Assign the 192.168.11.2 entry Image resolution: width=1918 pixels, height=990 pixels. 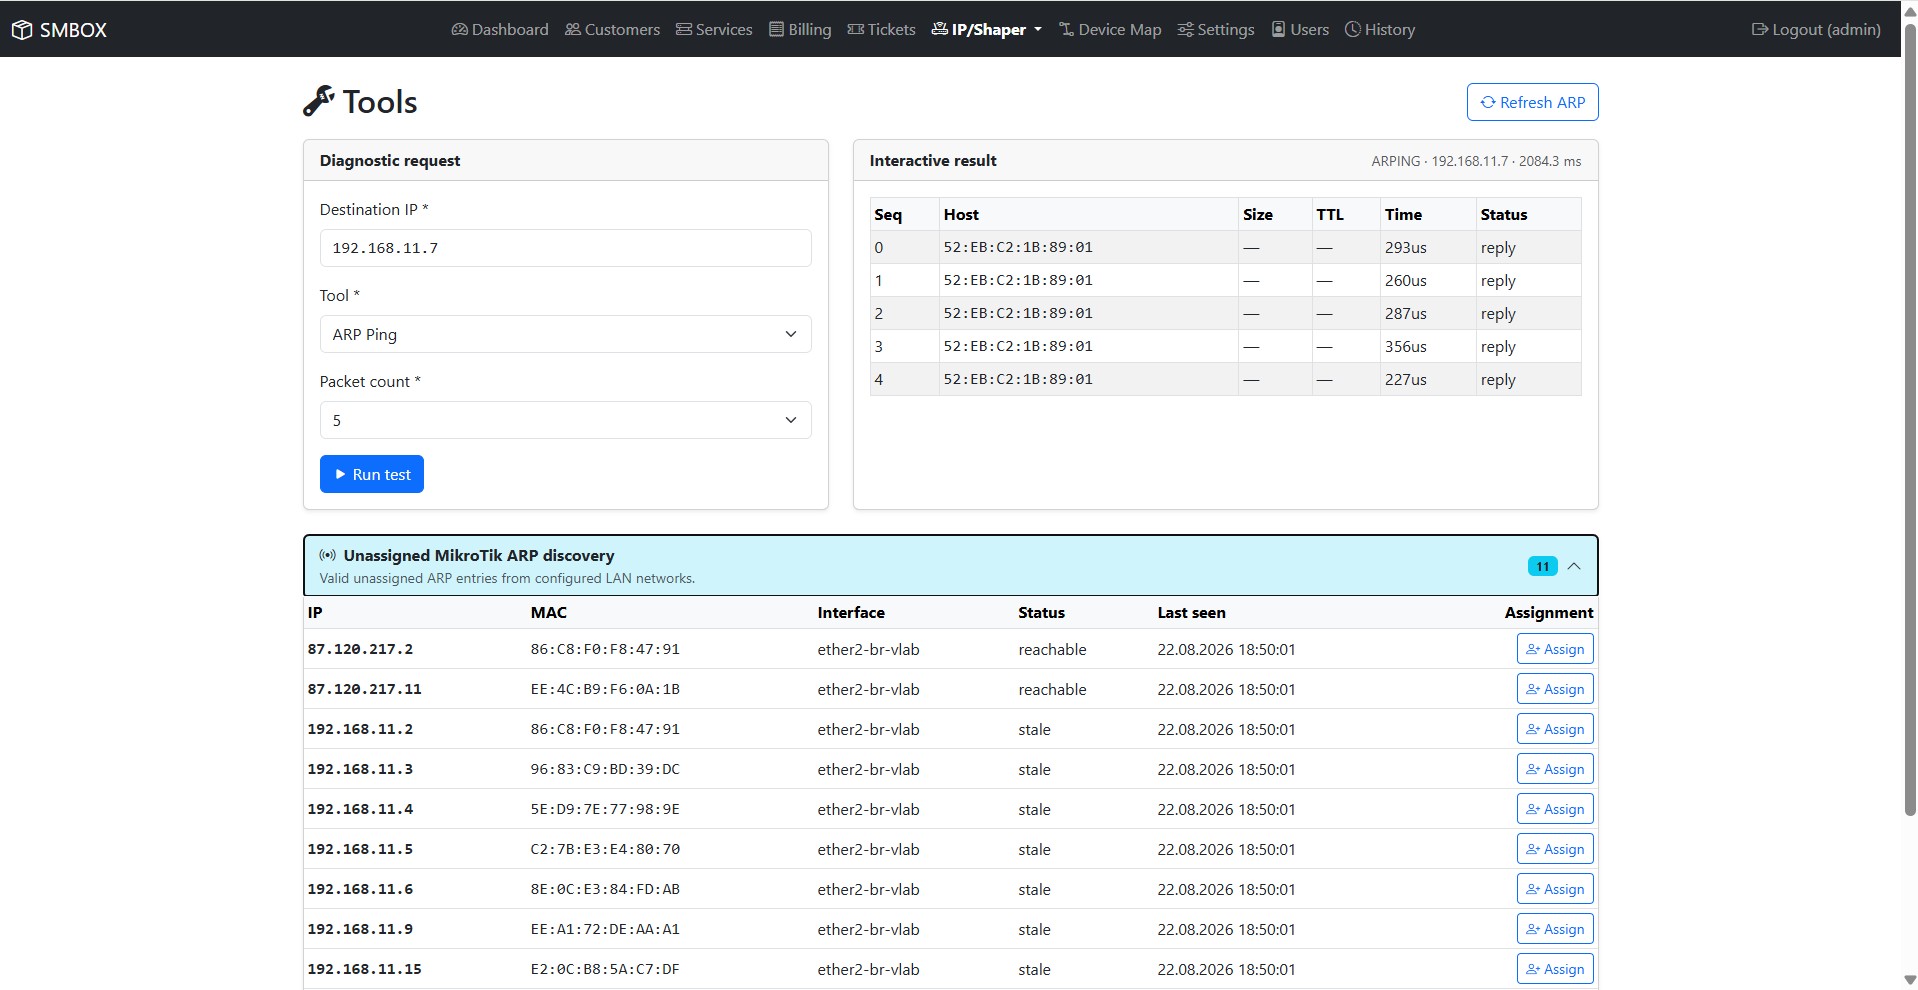point(1555,729)
